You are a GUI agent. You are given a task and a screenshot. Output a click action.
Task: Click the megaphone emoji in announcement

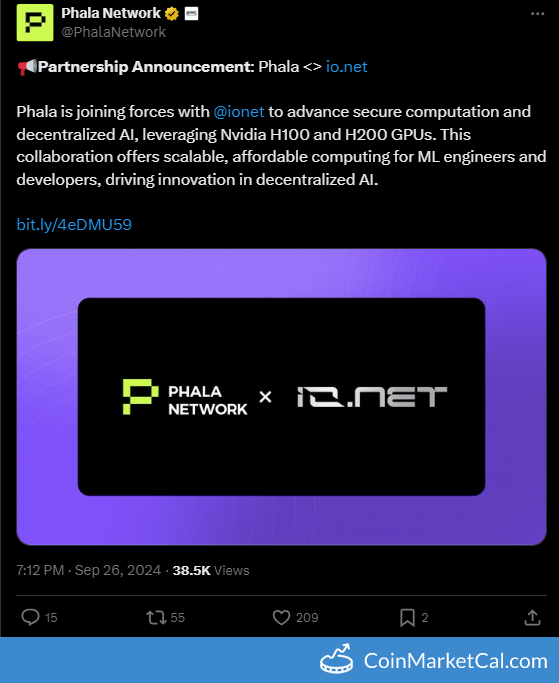pos(27,67)
